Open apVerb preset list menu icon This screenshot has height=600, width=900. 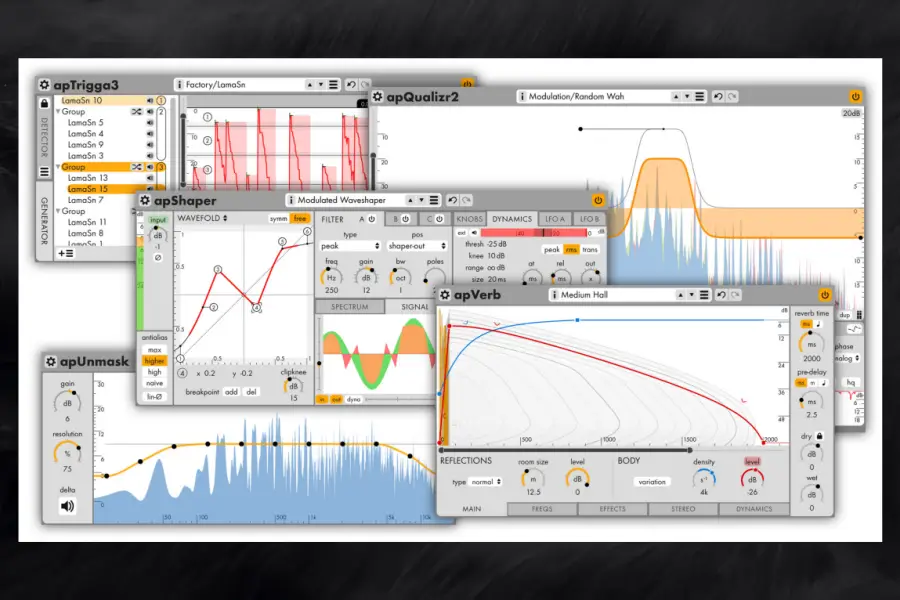(x=704, y=295)
